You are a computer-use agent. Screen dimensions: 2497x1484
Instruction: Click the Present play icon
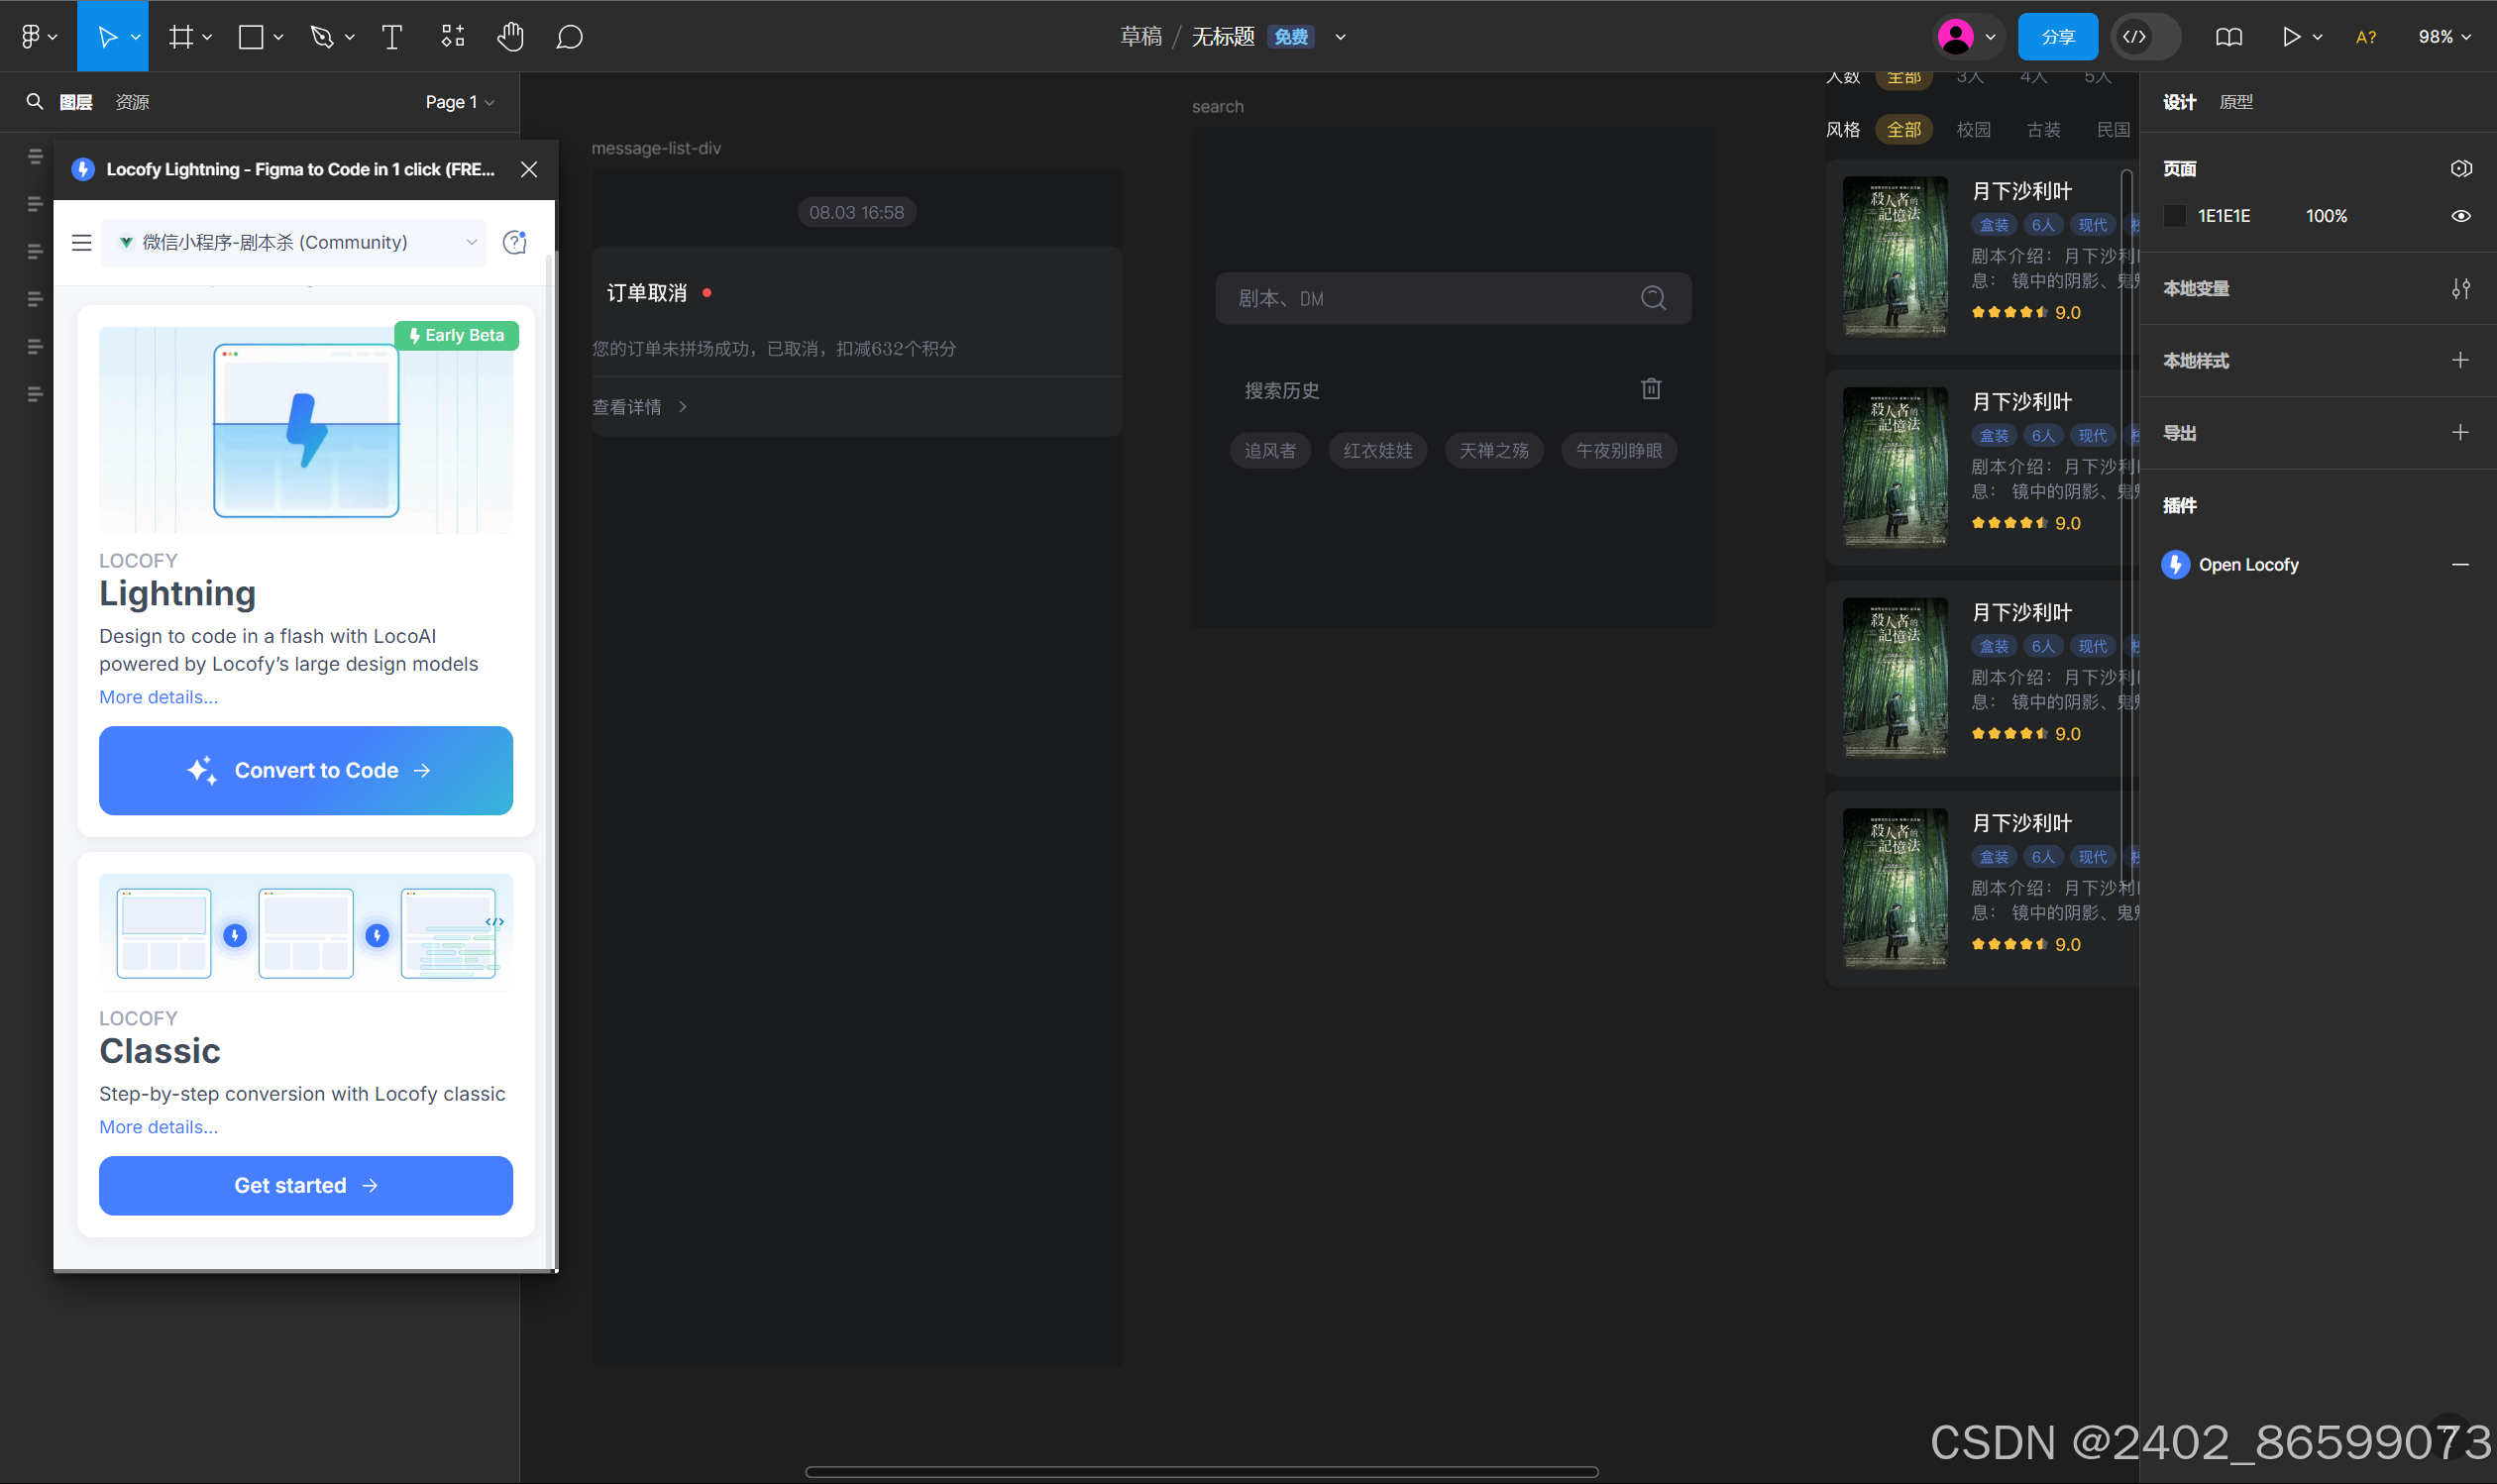pyautogui.click(x=2290, y=37)
